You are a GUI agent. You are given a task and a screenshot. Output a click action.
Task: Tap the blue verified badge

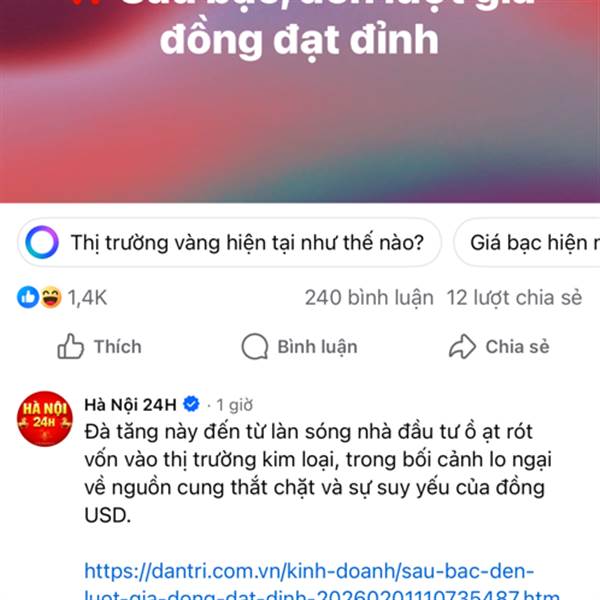(191, 404)
